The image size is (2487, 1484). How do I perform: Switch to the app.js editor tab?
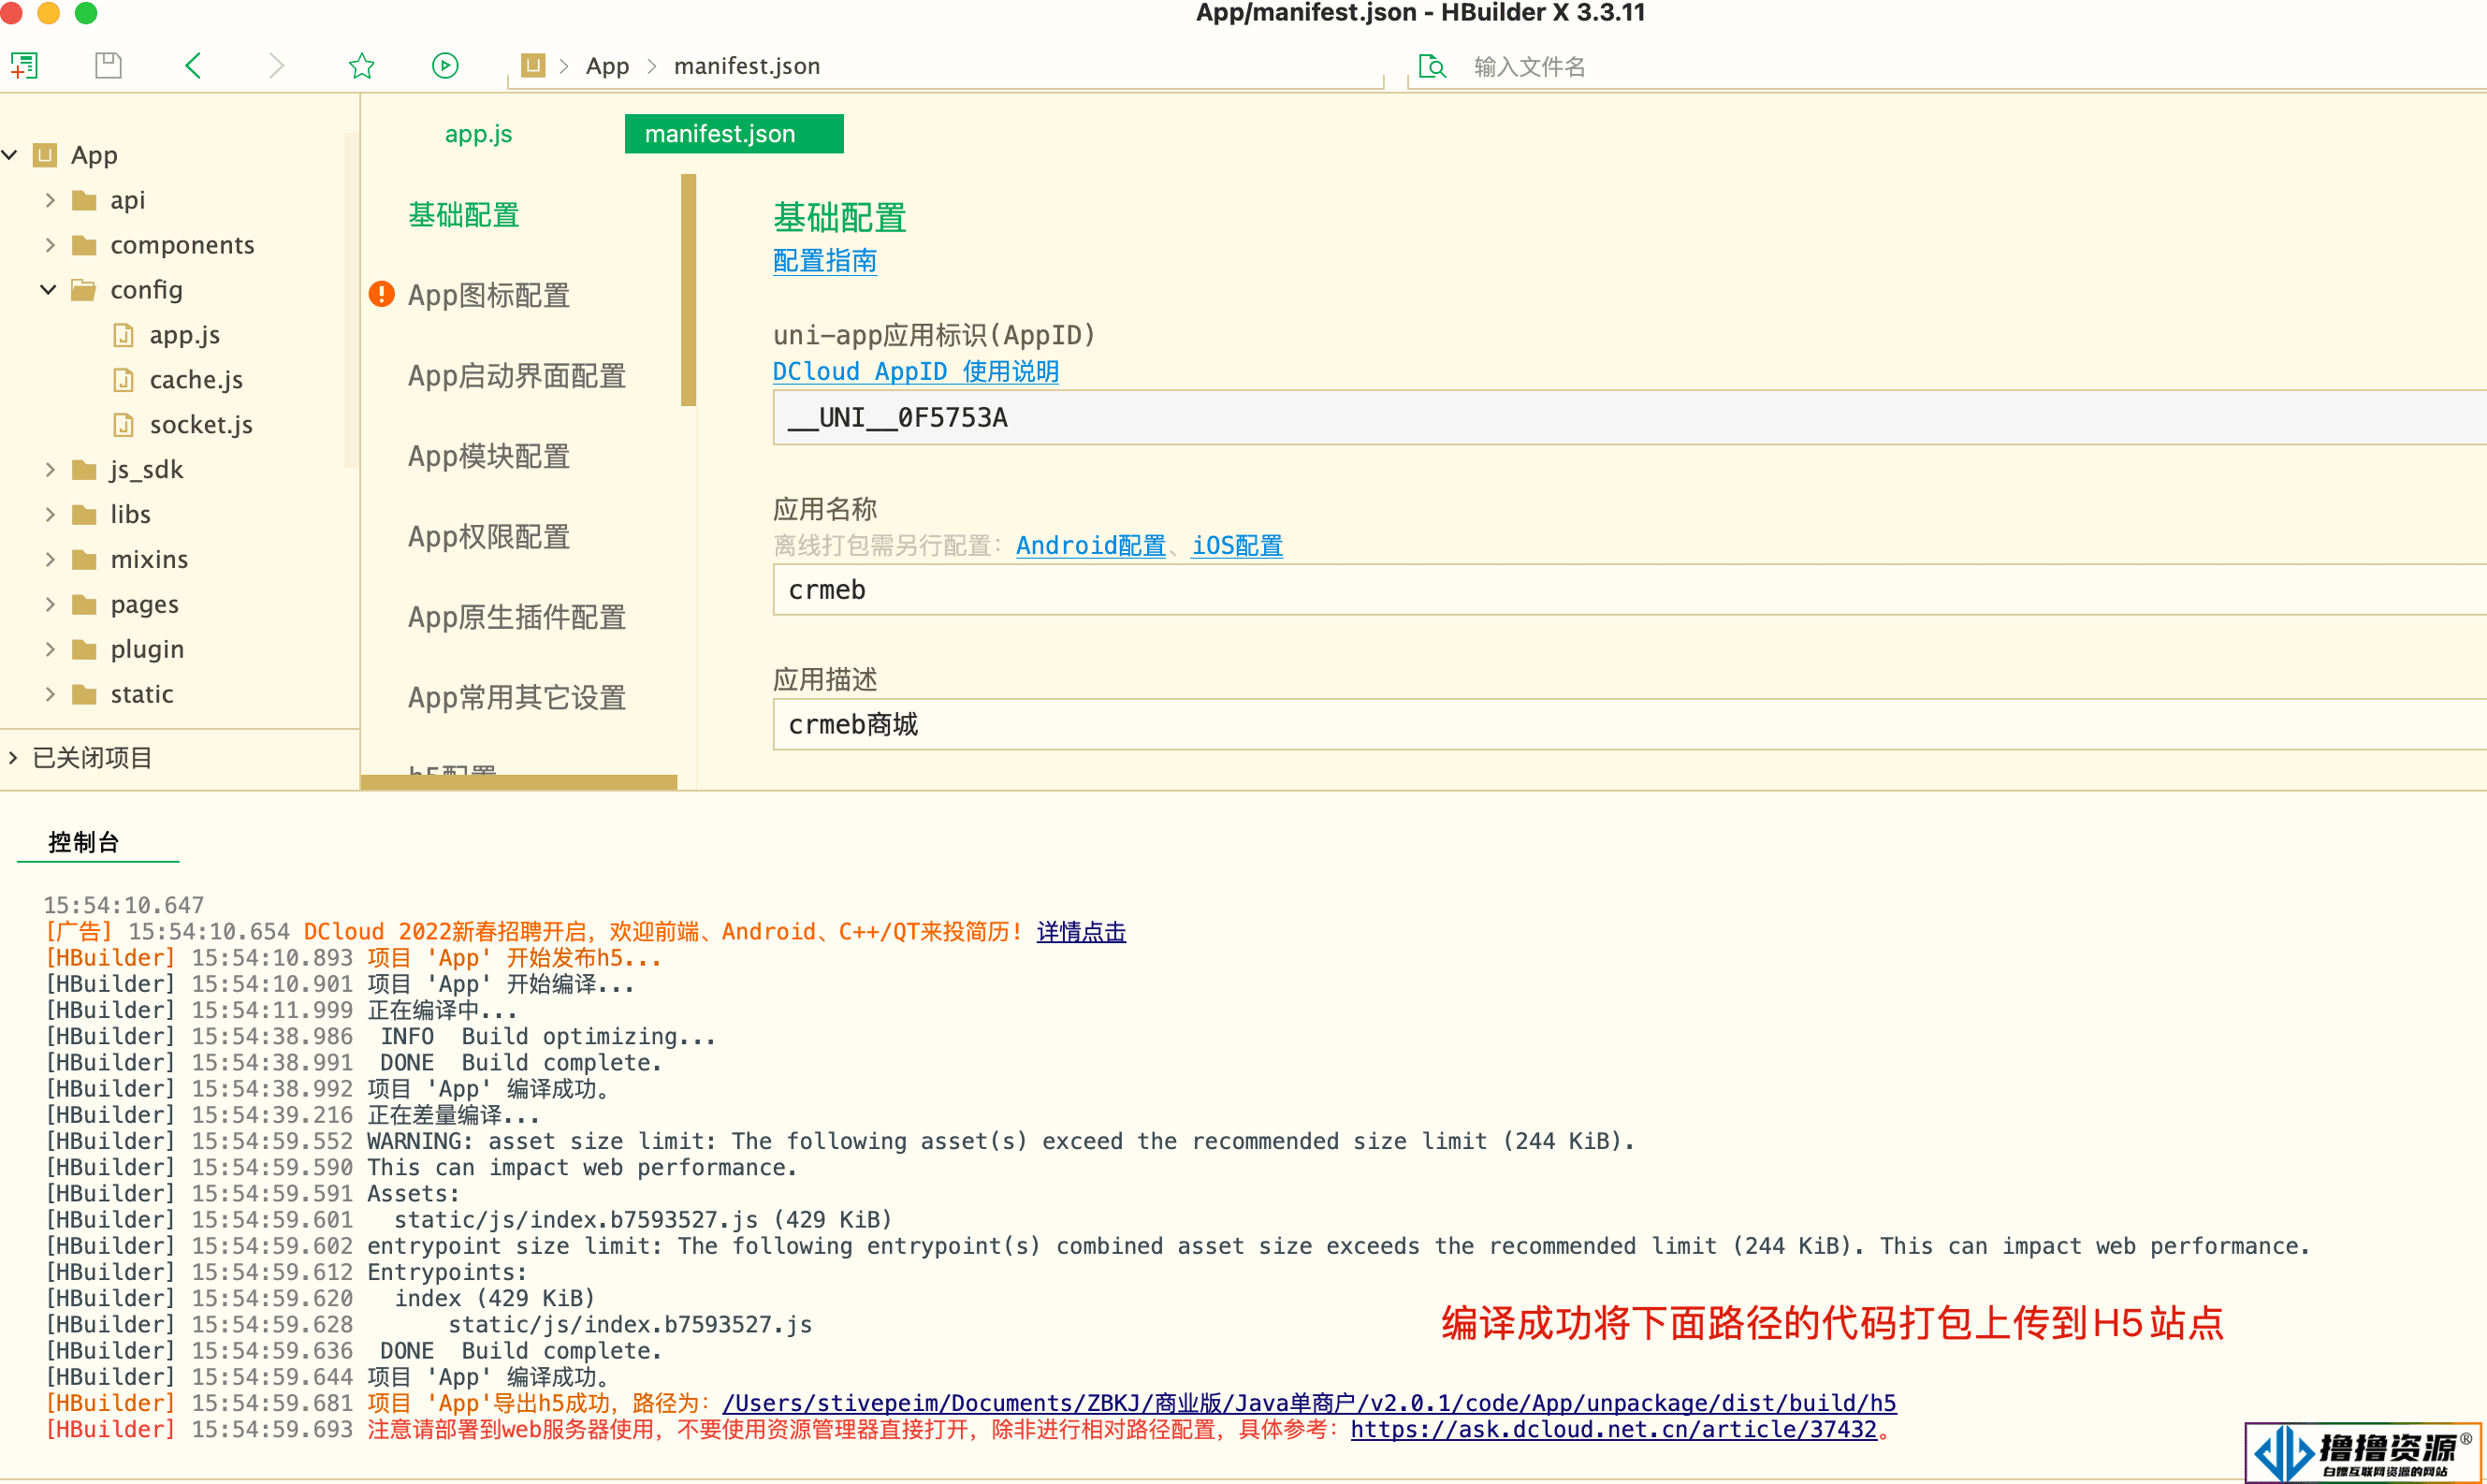point(478,134)
